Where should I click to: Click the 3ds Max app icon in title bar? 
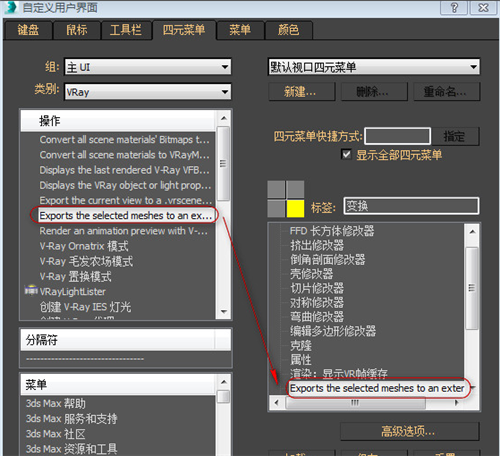[11, 7]
